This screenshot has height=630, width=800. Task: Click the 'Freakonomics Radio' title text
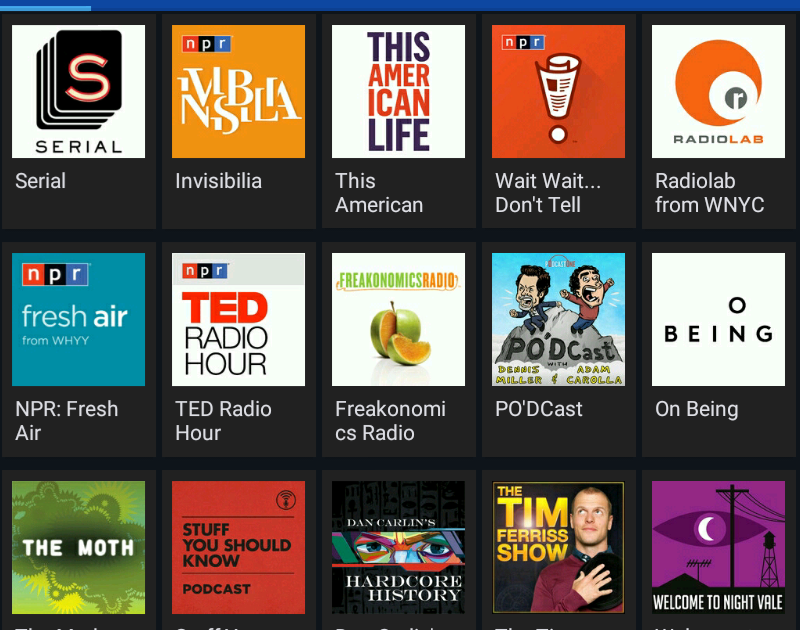390,421
